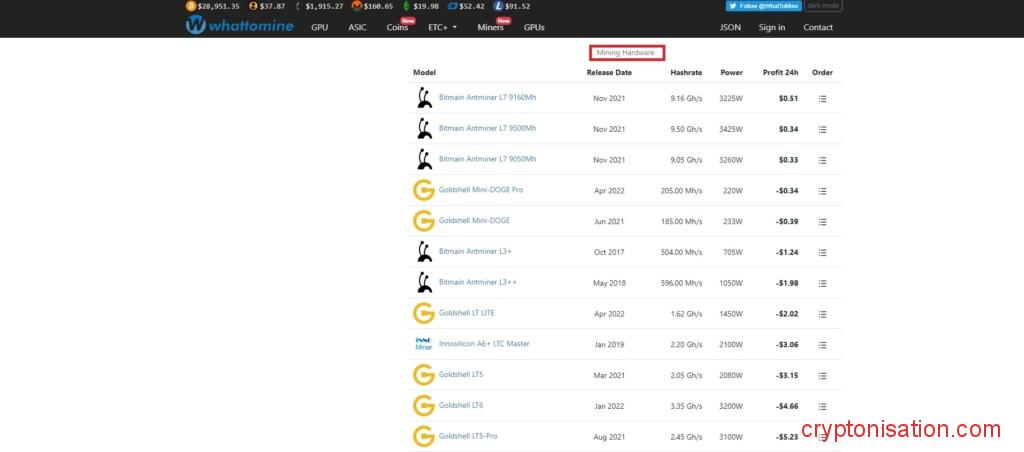Open Innosilicon A6+ LTC Master link

484,344
